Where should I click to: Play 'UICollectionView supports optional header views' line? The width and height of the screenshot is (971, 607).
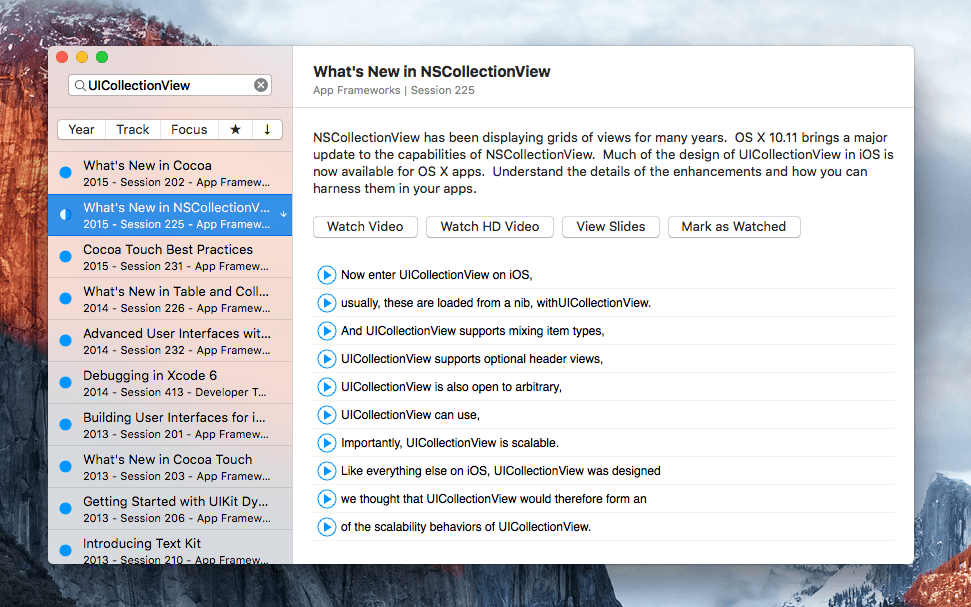point(326,359)
